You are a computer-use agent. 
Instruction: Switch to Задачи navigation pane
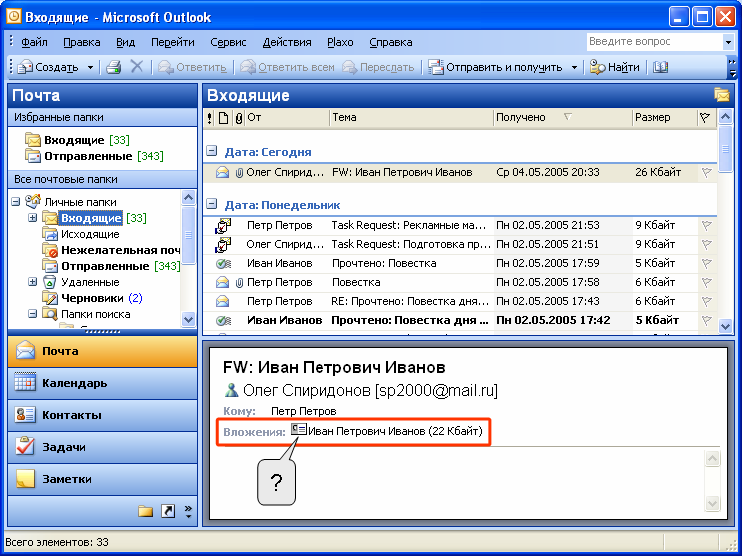102,447
